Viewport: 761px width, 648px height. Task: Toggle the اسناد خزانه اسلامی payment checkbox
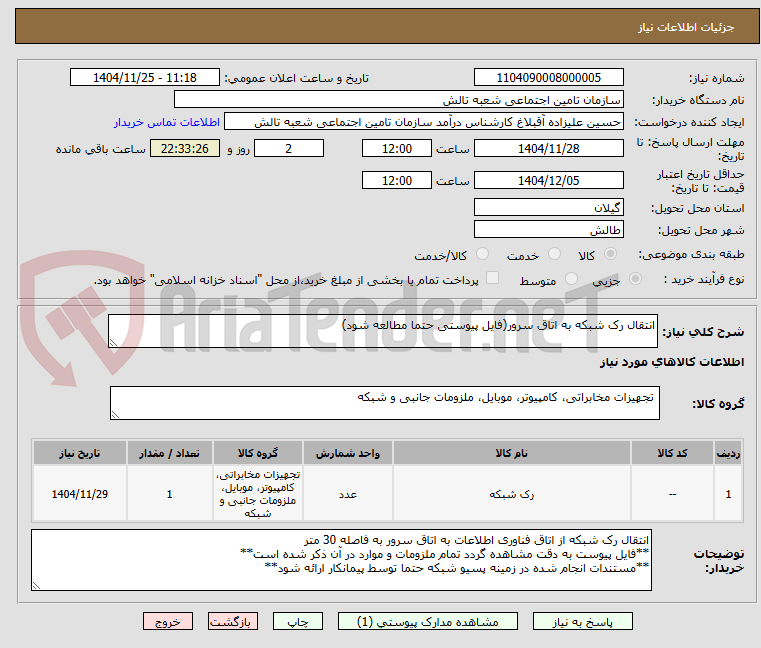(x=492, y=278)
